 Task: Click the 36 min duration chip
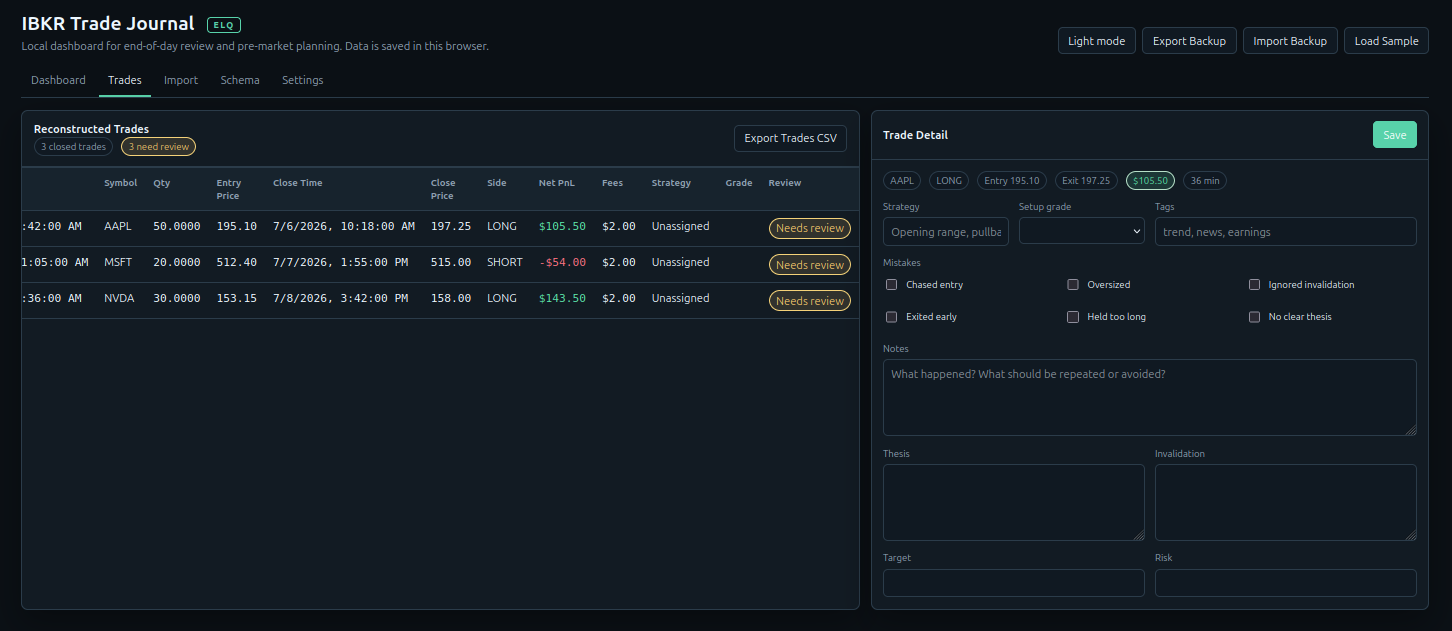[1205, 181]
